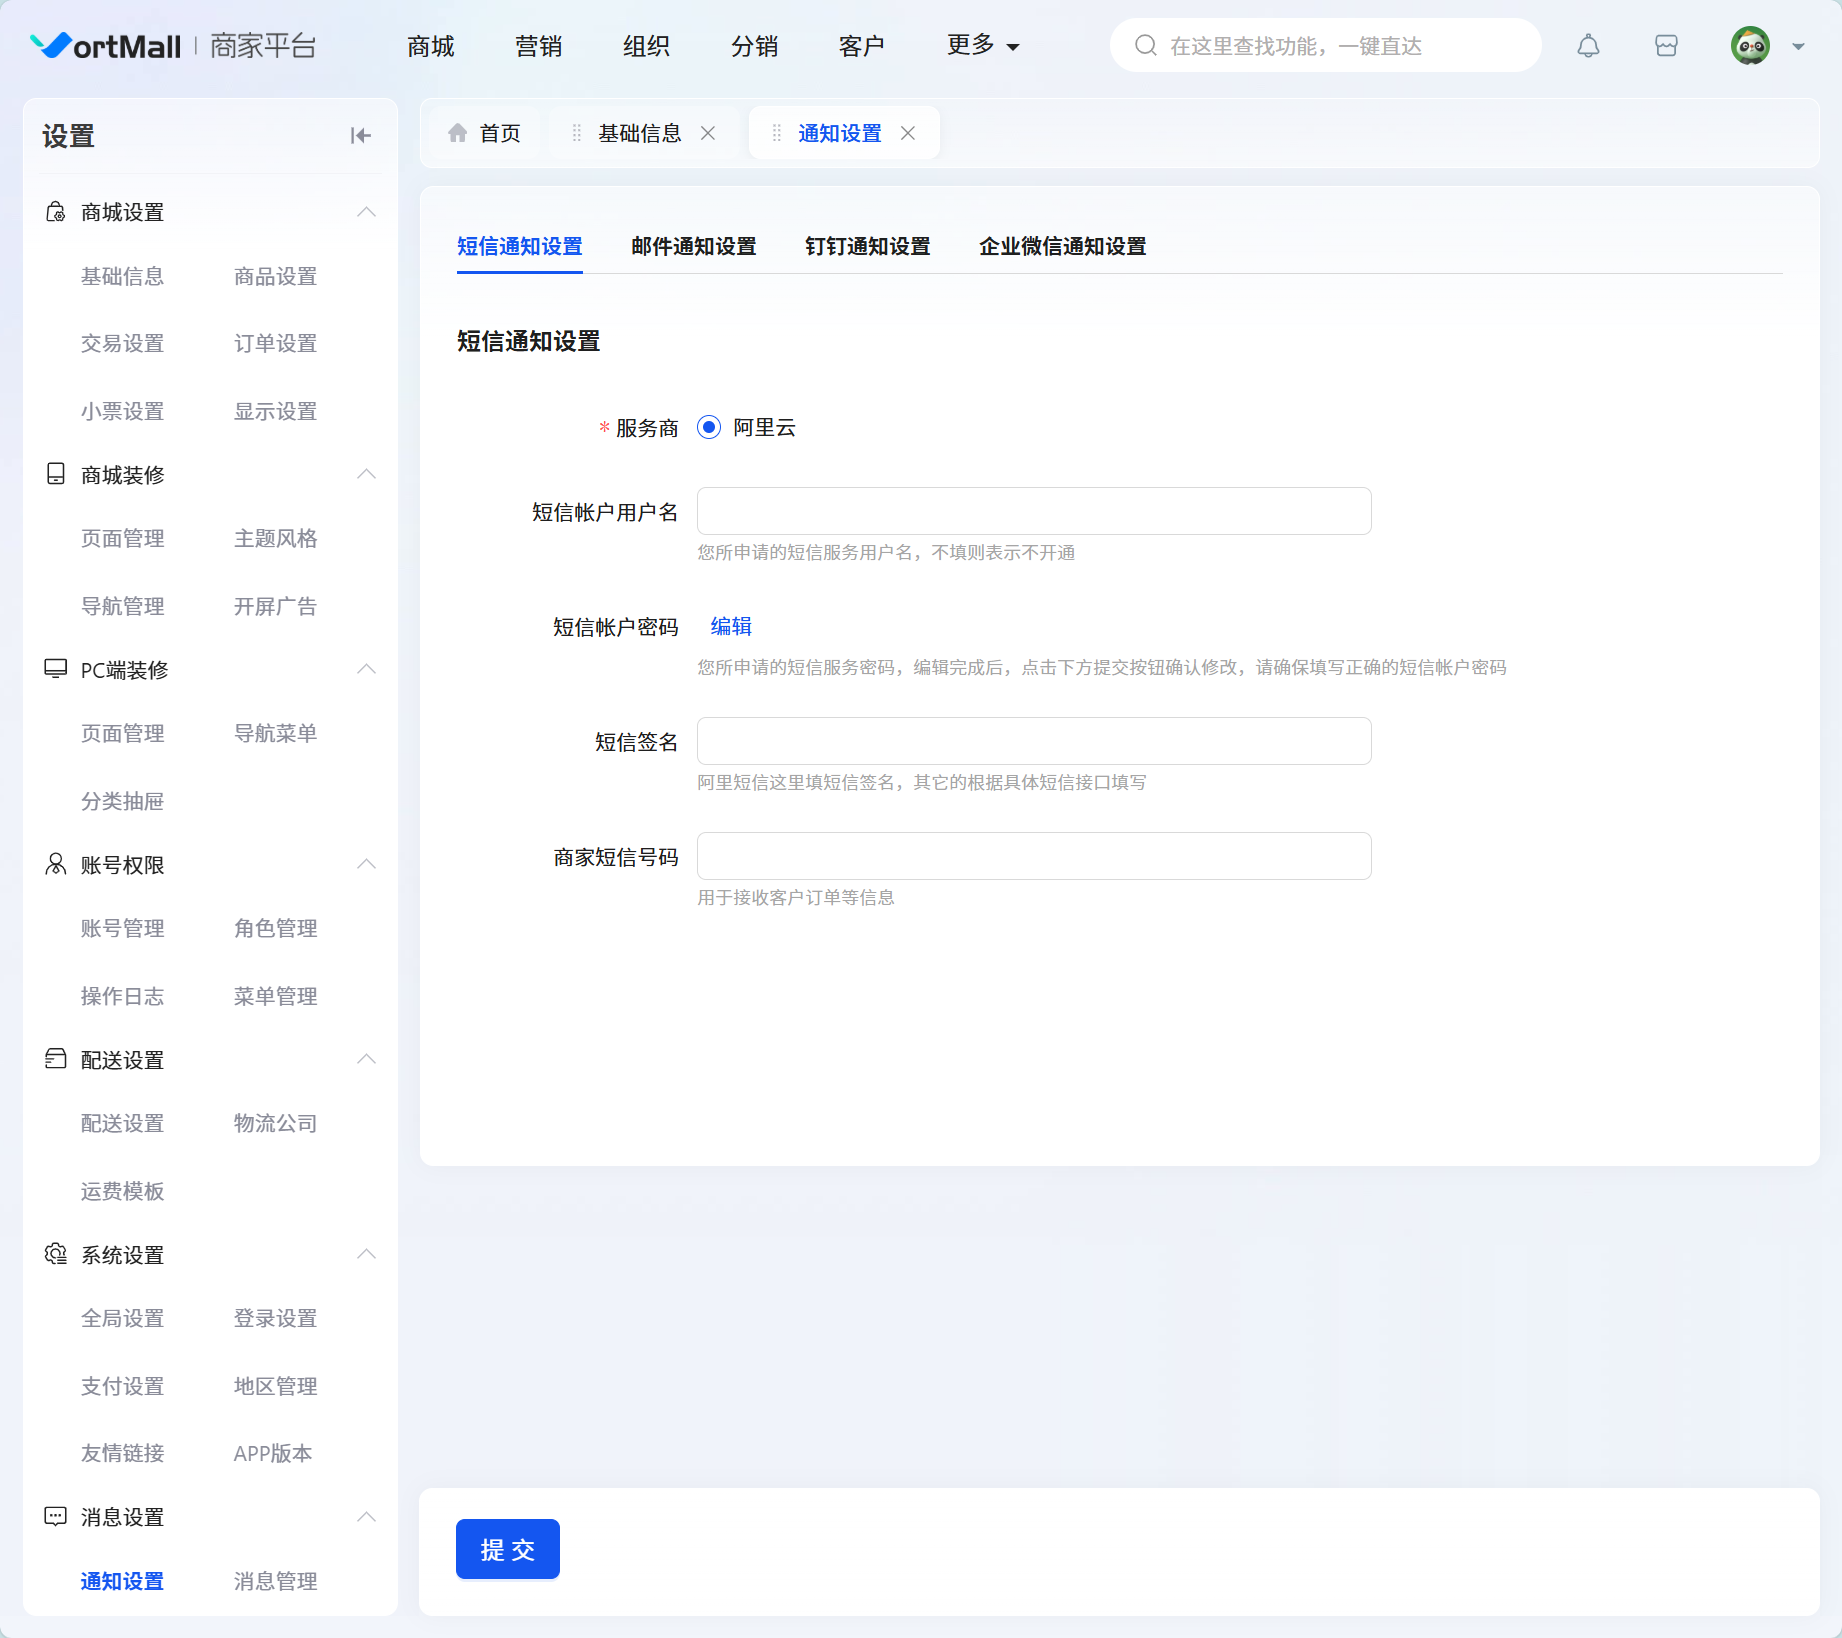
Task: Select the 阿里云 service provider radio button
Action: click(x=709, y=428)
